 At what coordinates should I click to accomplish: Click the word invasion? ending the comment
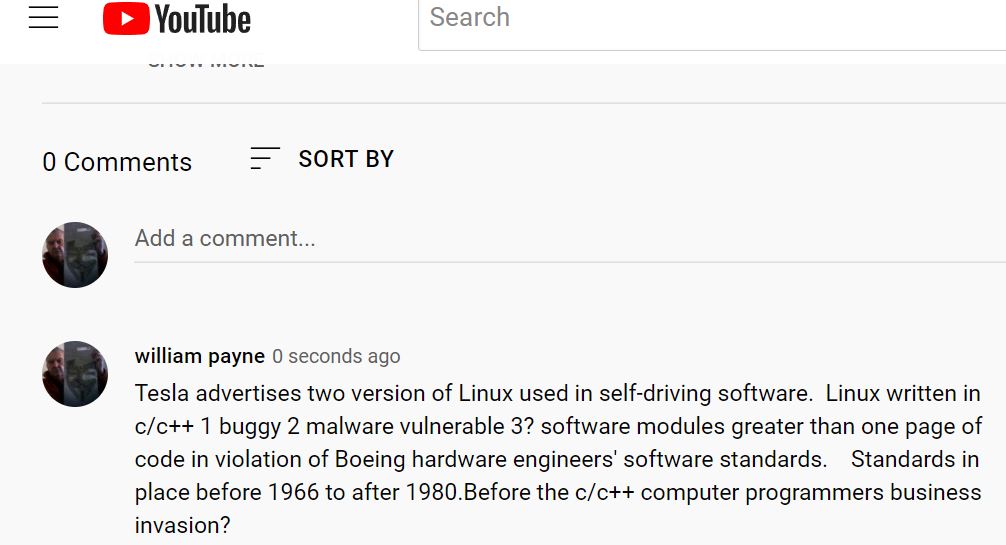[x=182, y=525]
